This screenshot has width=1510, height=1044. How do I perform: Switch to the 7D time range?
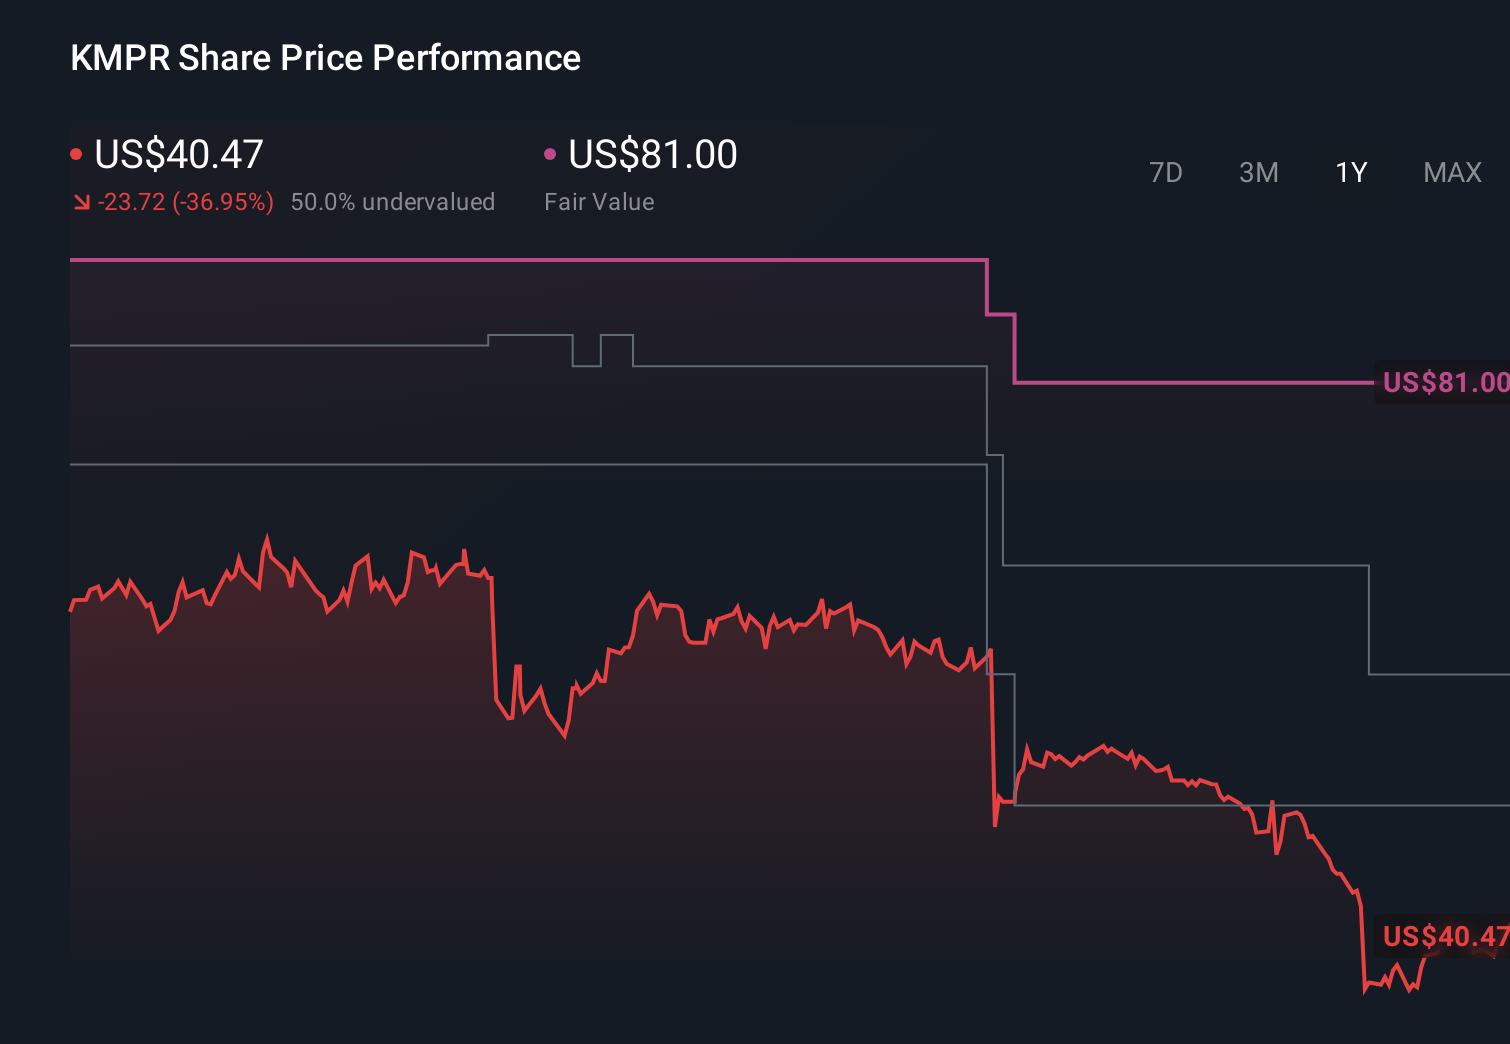tap(1166, 172)
